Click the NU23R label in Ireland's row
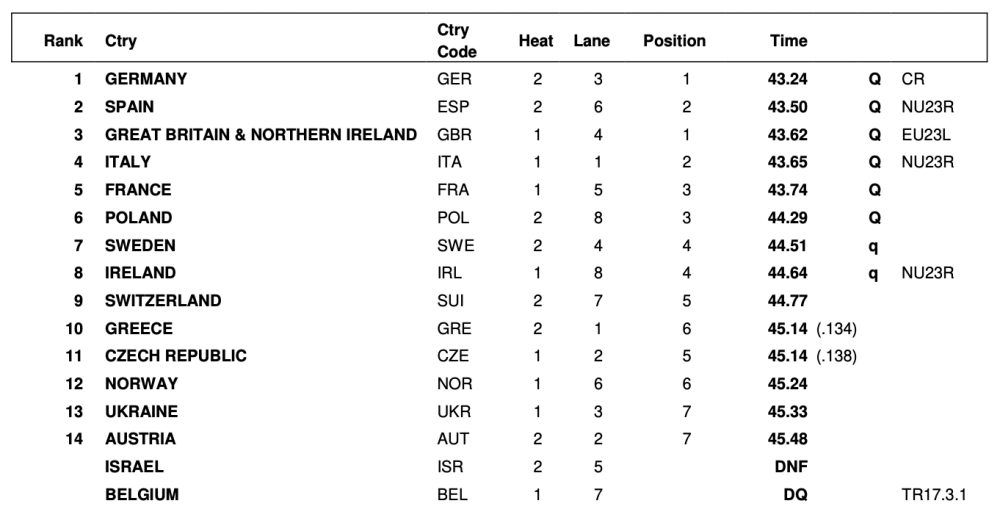Image resolution: width=1000 pixels, height=520 pixels. pyautogui.click(x=927, y=273)
